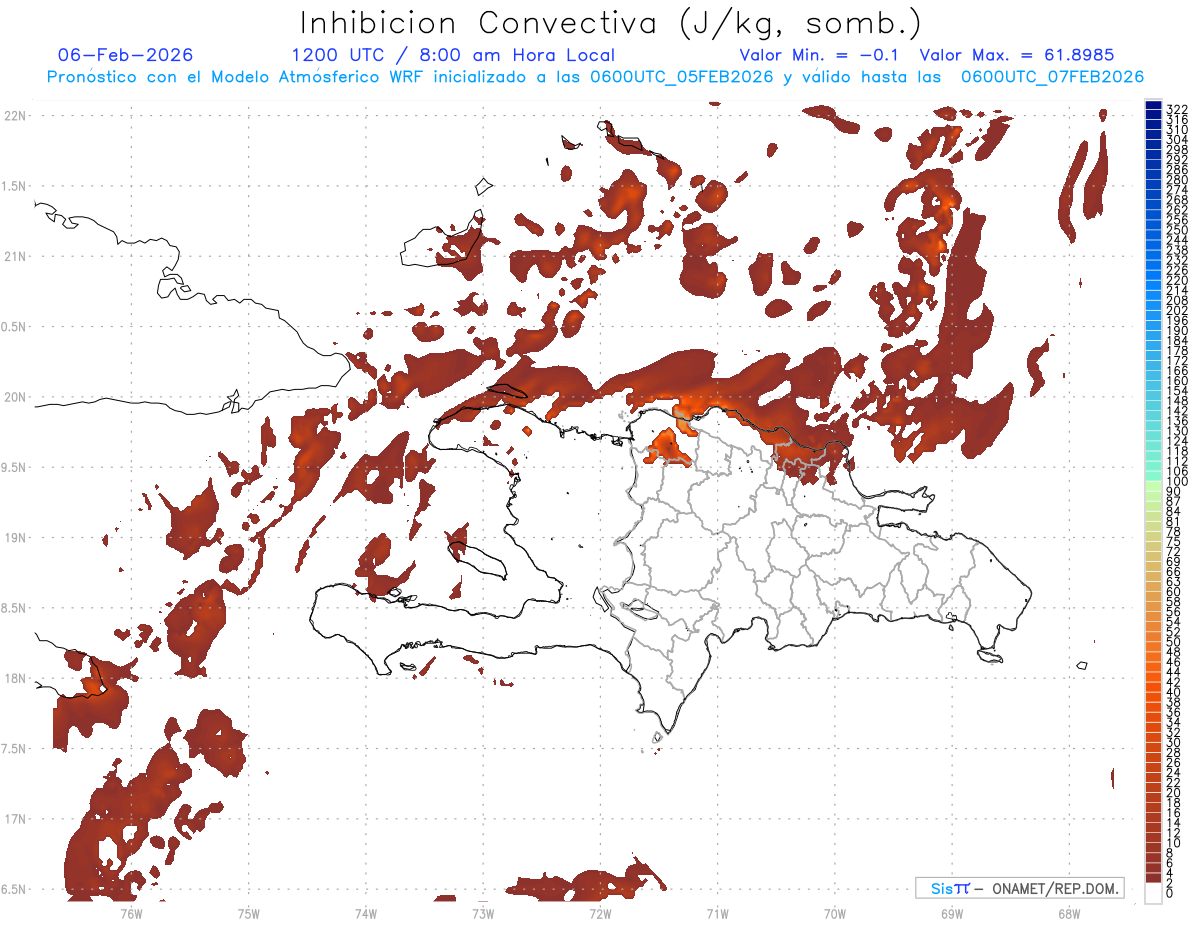Click the "73W" longitude label

click(x=482, y=912)
